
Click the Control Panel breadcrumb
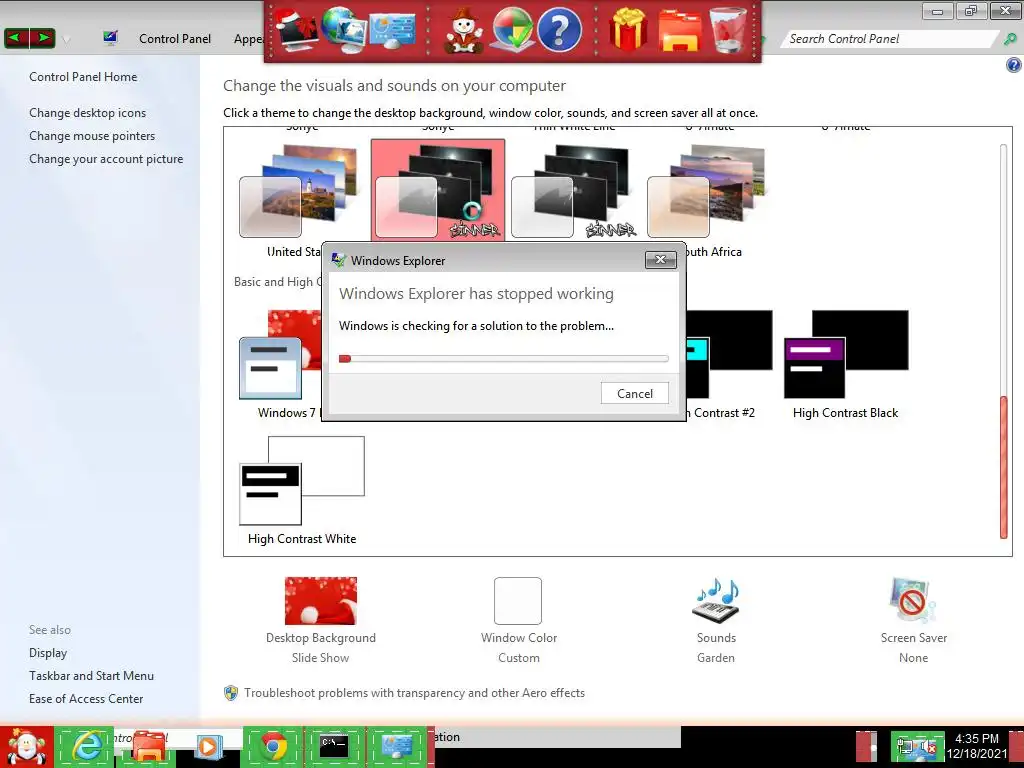click(x=175, y=39)
